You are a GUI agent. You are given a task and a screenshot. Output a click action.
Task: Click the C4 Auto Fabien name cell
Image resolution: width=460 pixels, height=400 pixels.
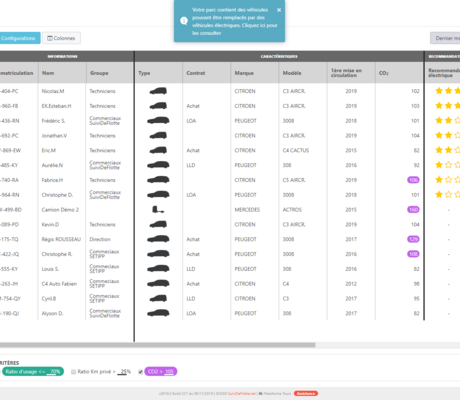click(x=59, y=284)
